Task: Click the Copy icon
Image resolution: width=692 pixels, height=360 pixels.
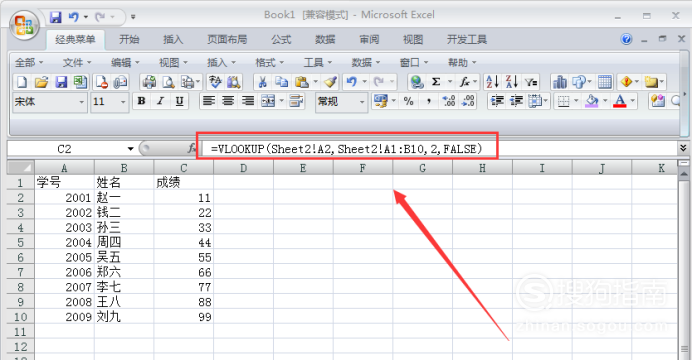Action: (282, 82)
